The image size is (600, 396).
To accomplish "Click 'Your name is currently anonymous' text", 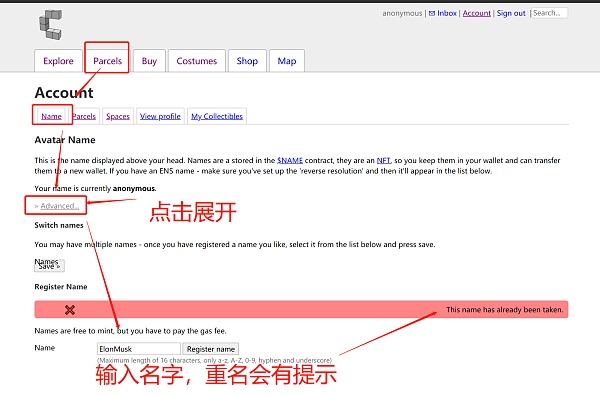I will coord(95,189).
